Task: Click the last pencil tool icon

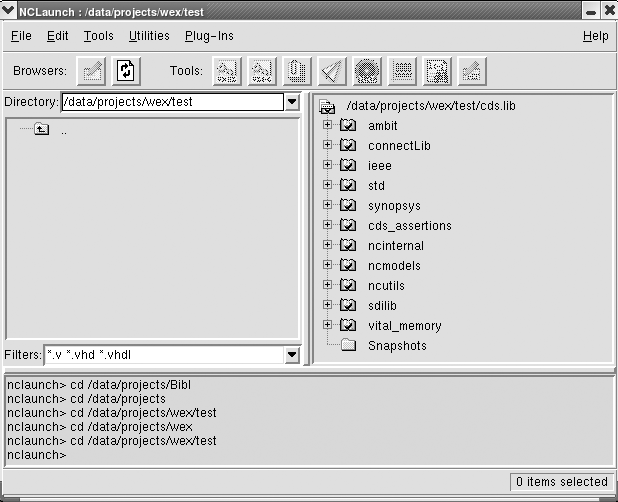Action: [473, 71]
